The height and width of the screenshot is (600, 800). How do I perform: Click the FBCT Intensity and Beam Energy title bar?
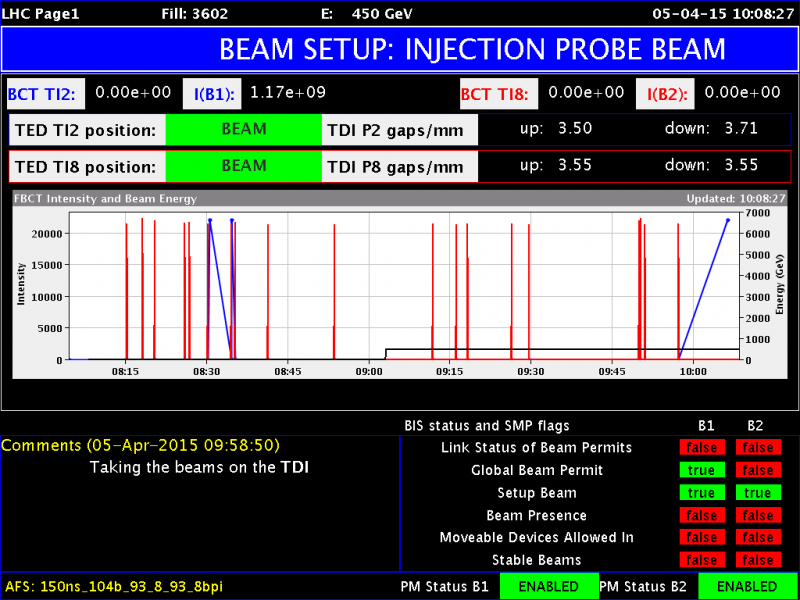(x=400, y=198)
